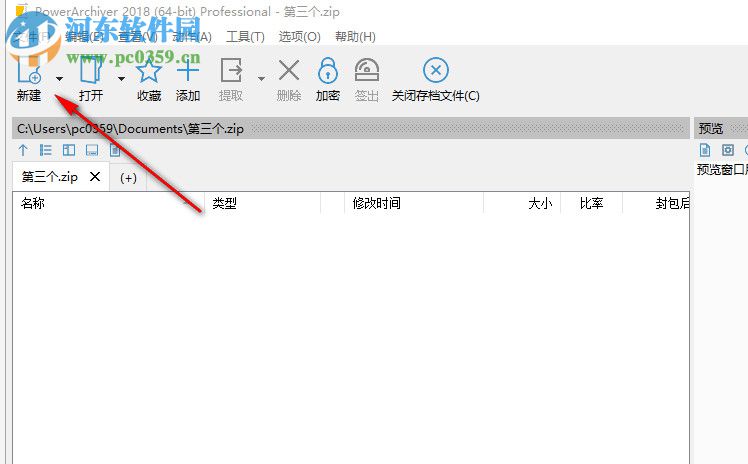The height and width of the screenshot is (464, 748).
Task: Click the clipboard icon under the path bar
Action: pyautogui.click(x=114, y=150)
